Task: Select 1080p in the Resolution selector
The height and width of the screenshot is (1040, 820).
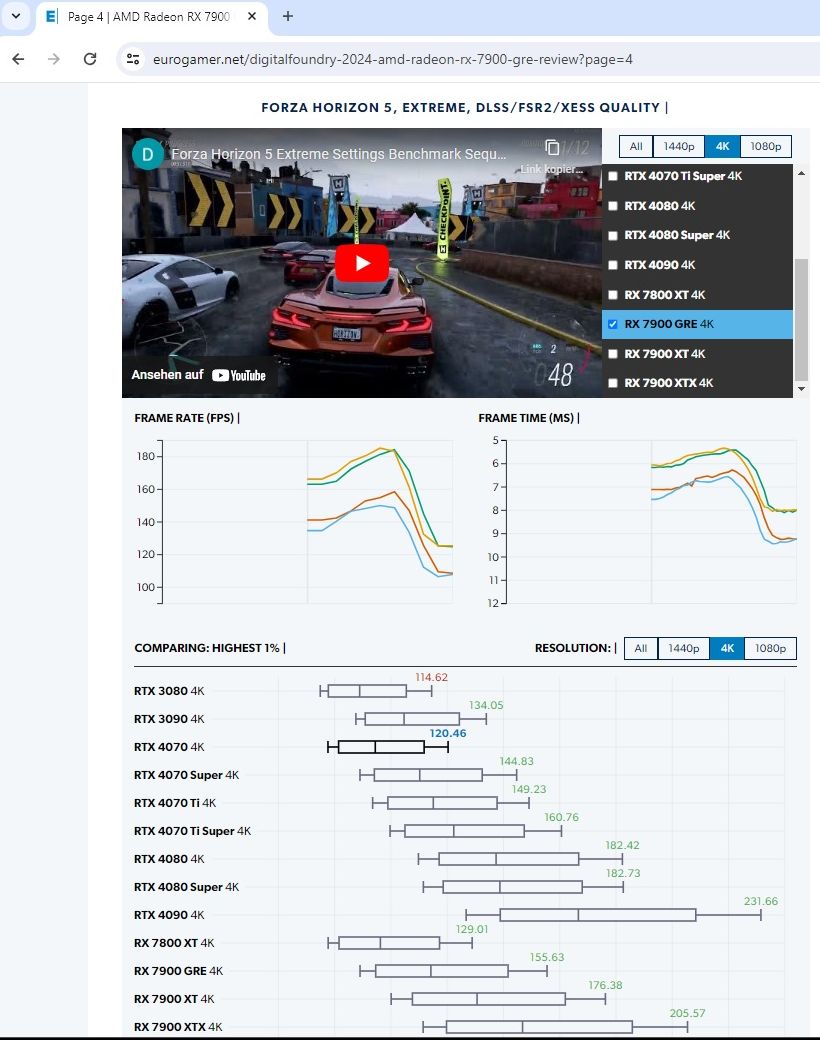Action: tap(770, 648)
